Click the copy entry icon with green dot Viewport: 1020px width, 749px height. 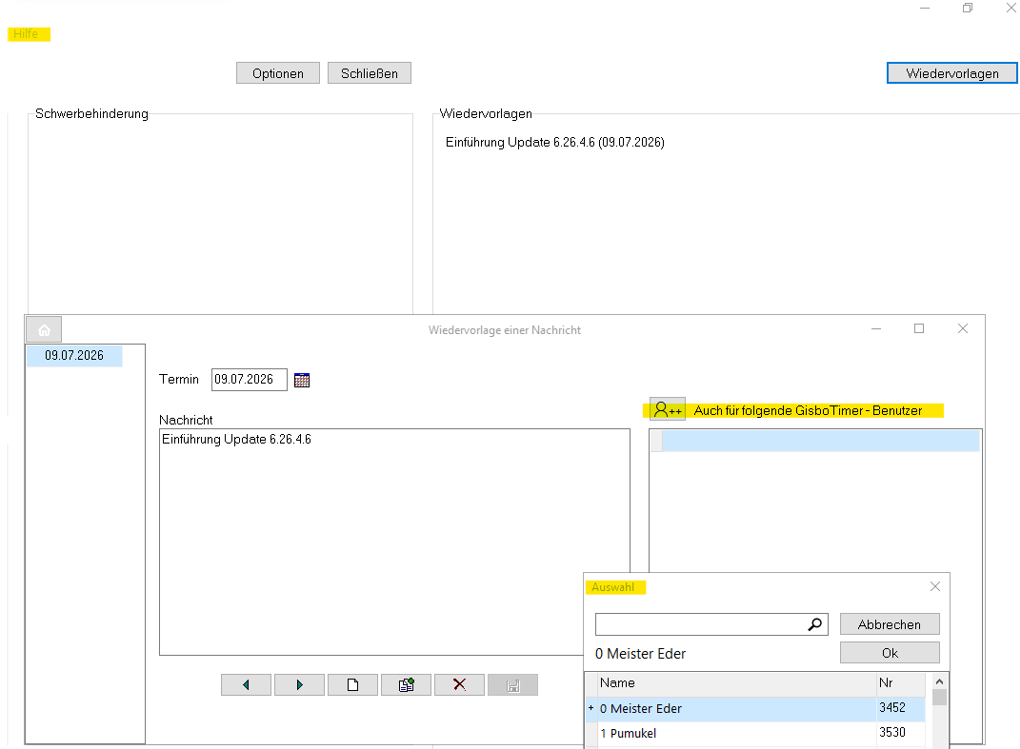coord(406,685)
